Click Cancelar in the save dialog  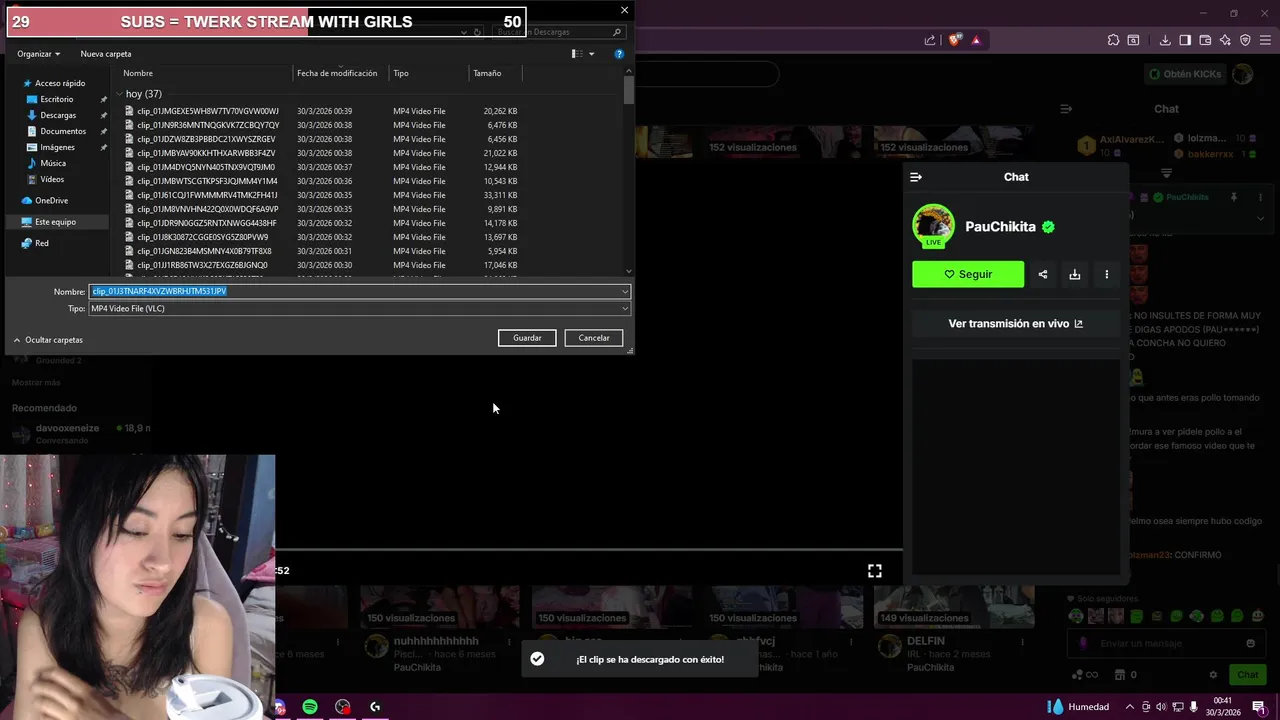(x=594, y=338)
